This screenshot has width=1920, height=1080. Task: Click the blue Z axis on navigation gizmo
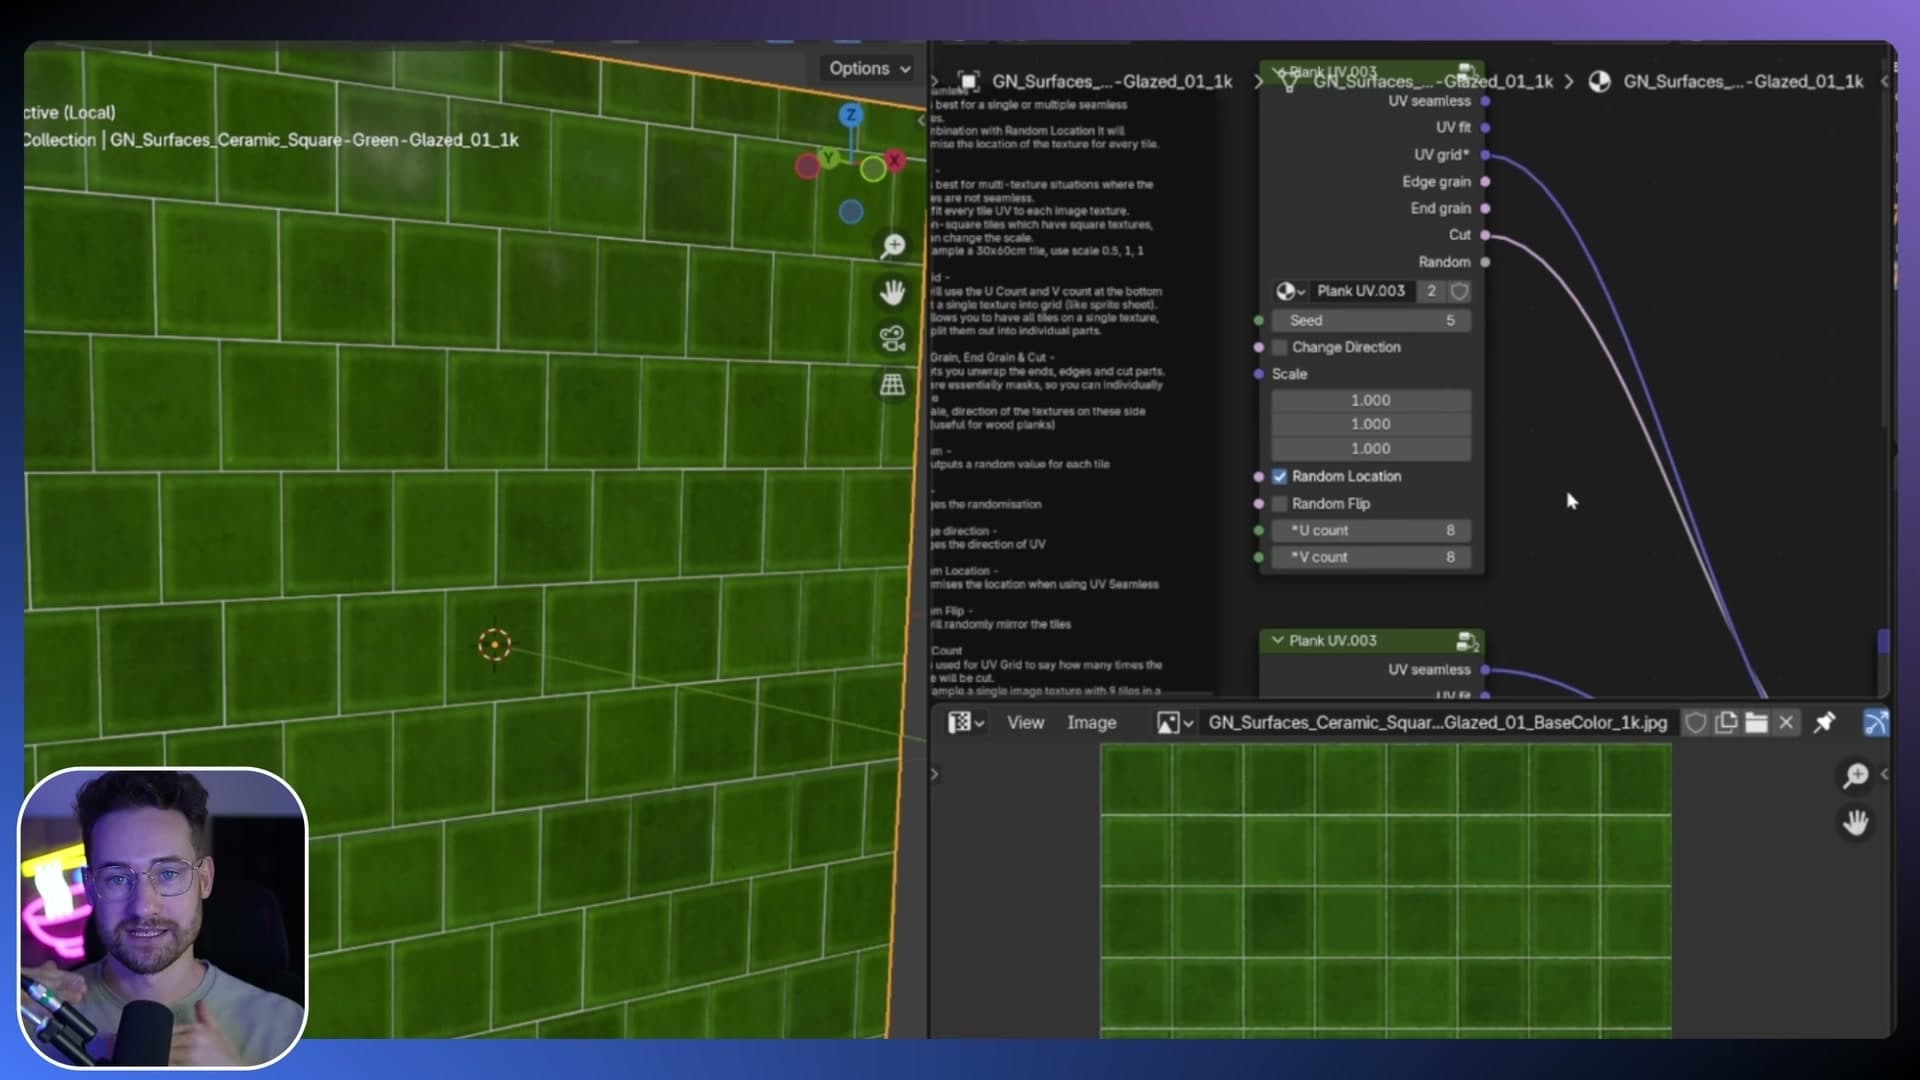pyautogui.click(x=851, y=115)
